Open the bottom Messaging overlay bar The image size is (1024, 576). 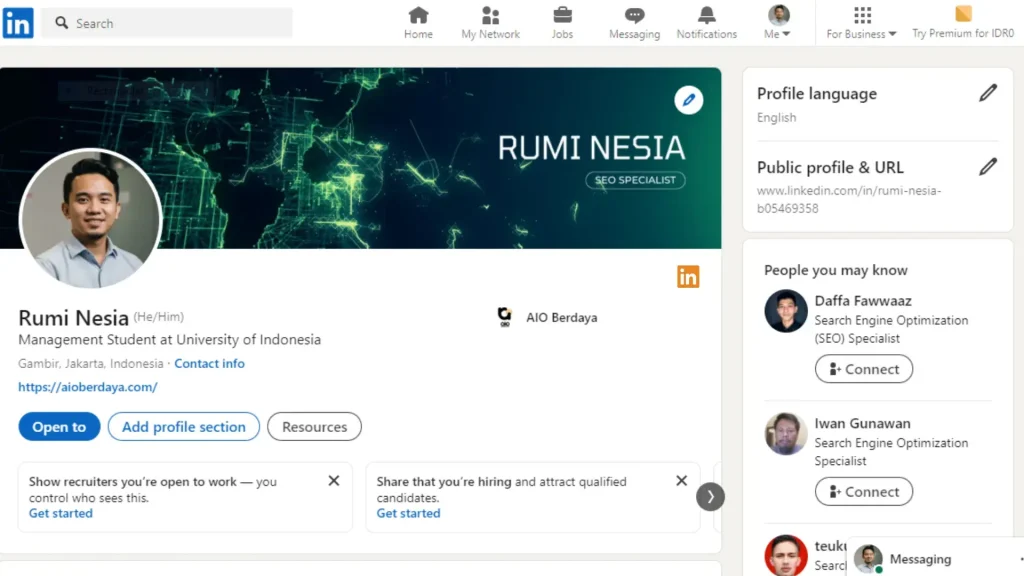tap(935, 558)
